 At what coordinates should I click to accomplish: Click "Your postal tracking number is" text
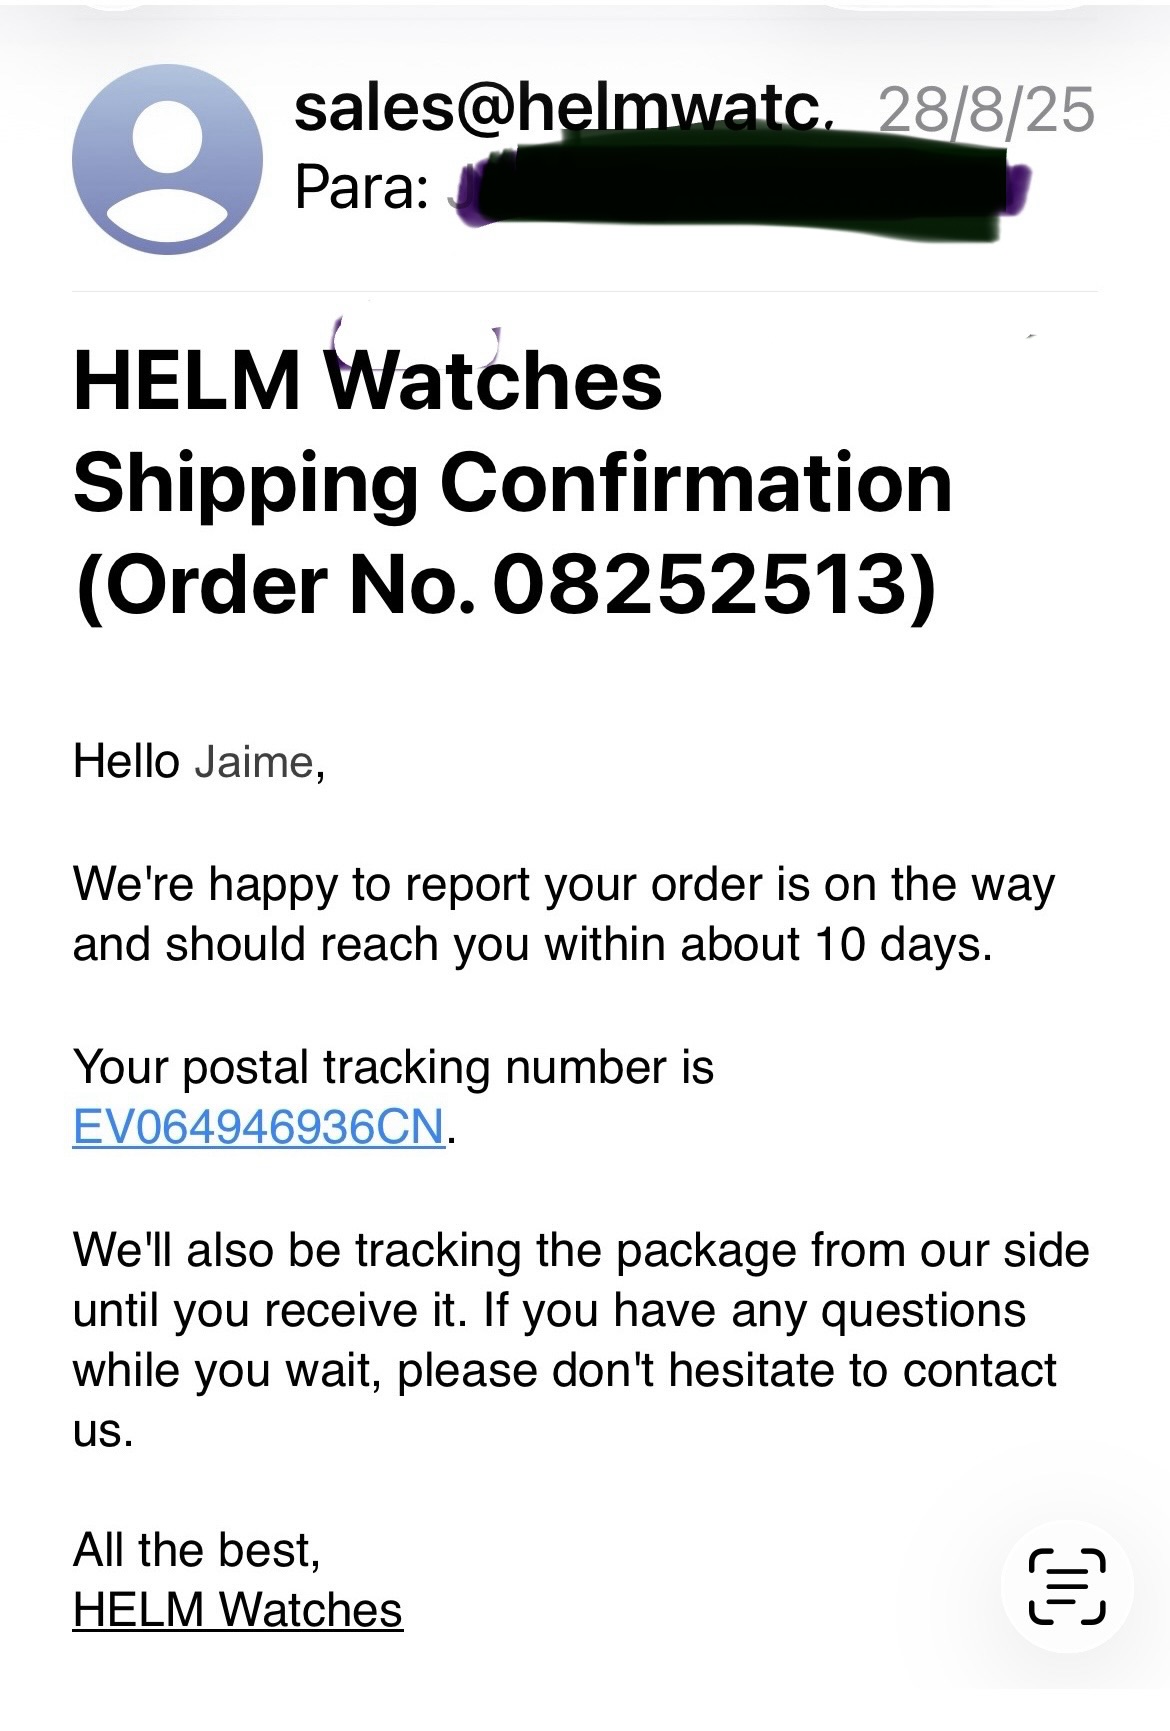(x=393, y=1067)
